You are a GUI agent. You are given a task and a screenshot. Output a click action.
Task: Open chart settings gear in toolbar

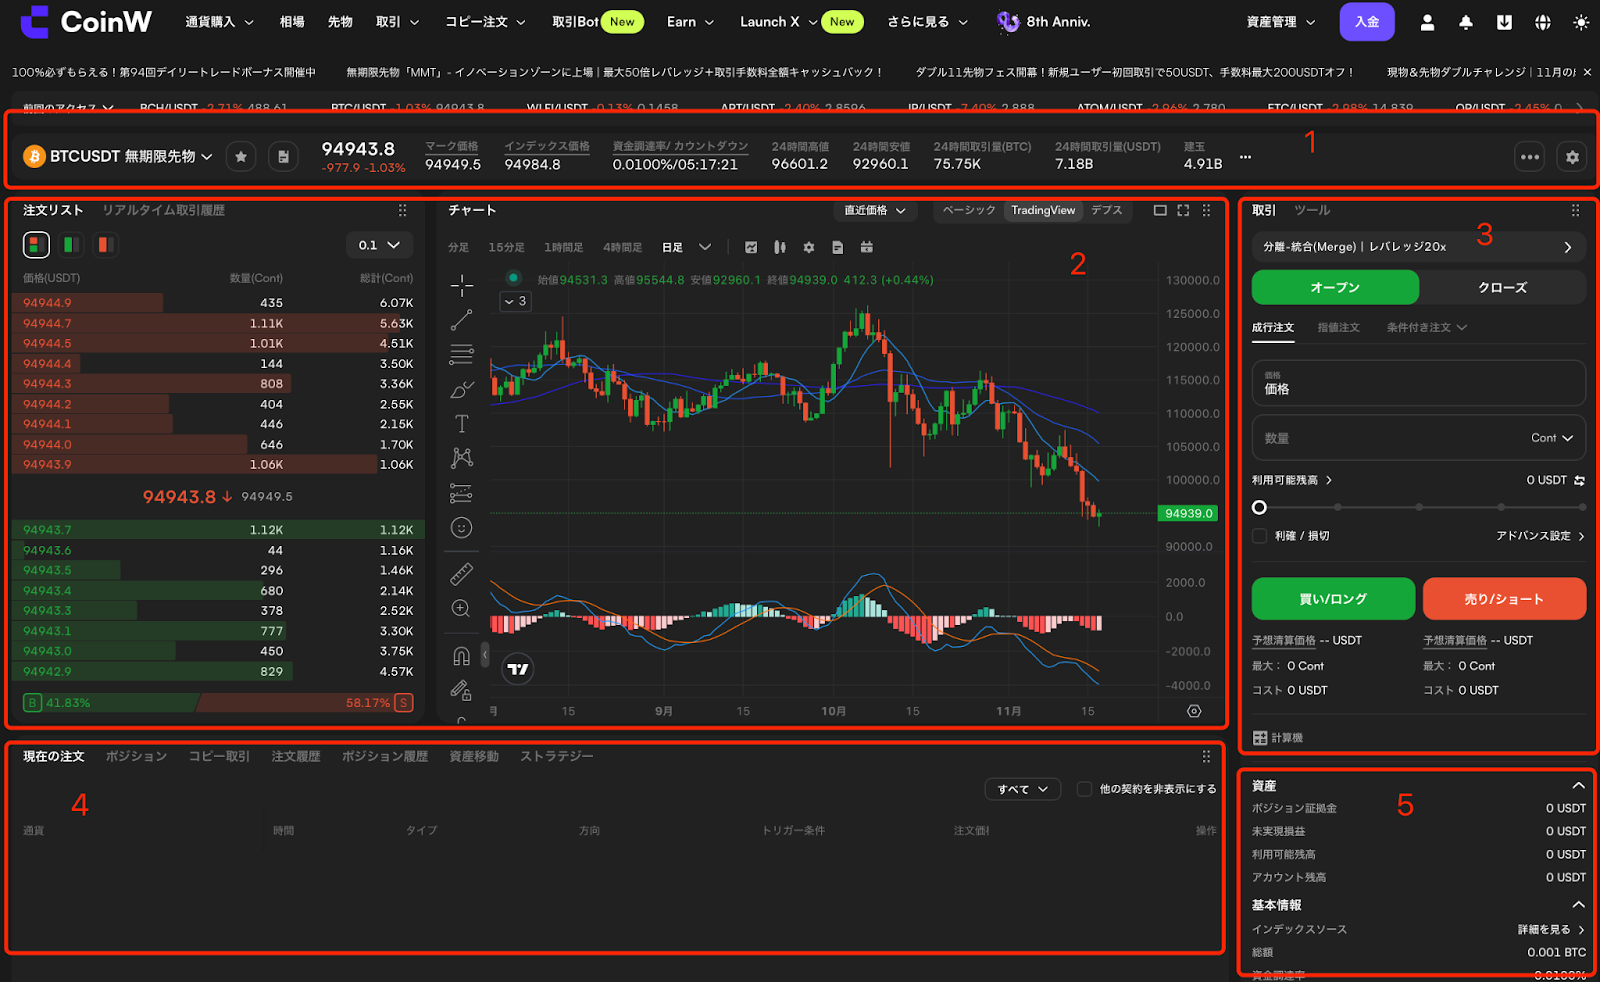809,247
